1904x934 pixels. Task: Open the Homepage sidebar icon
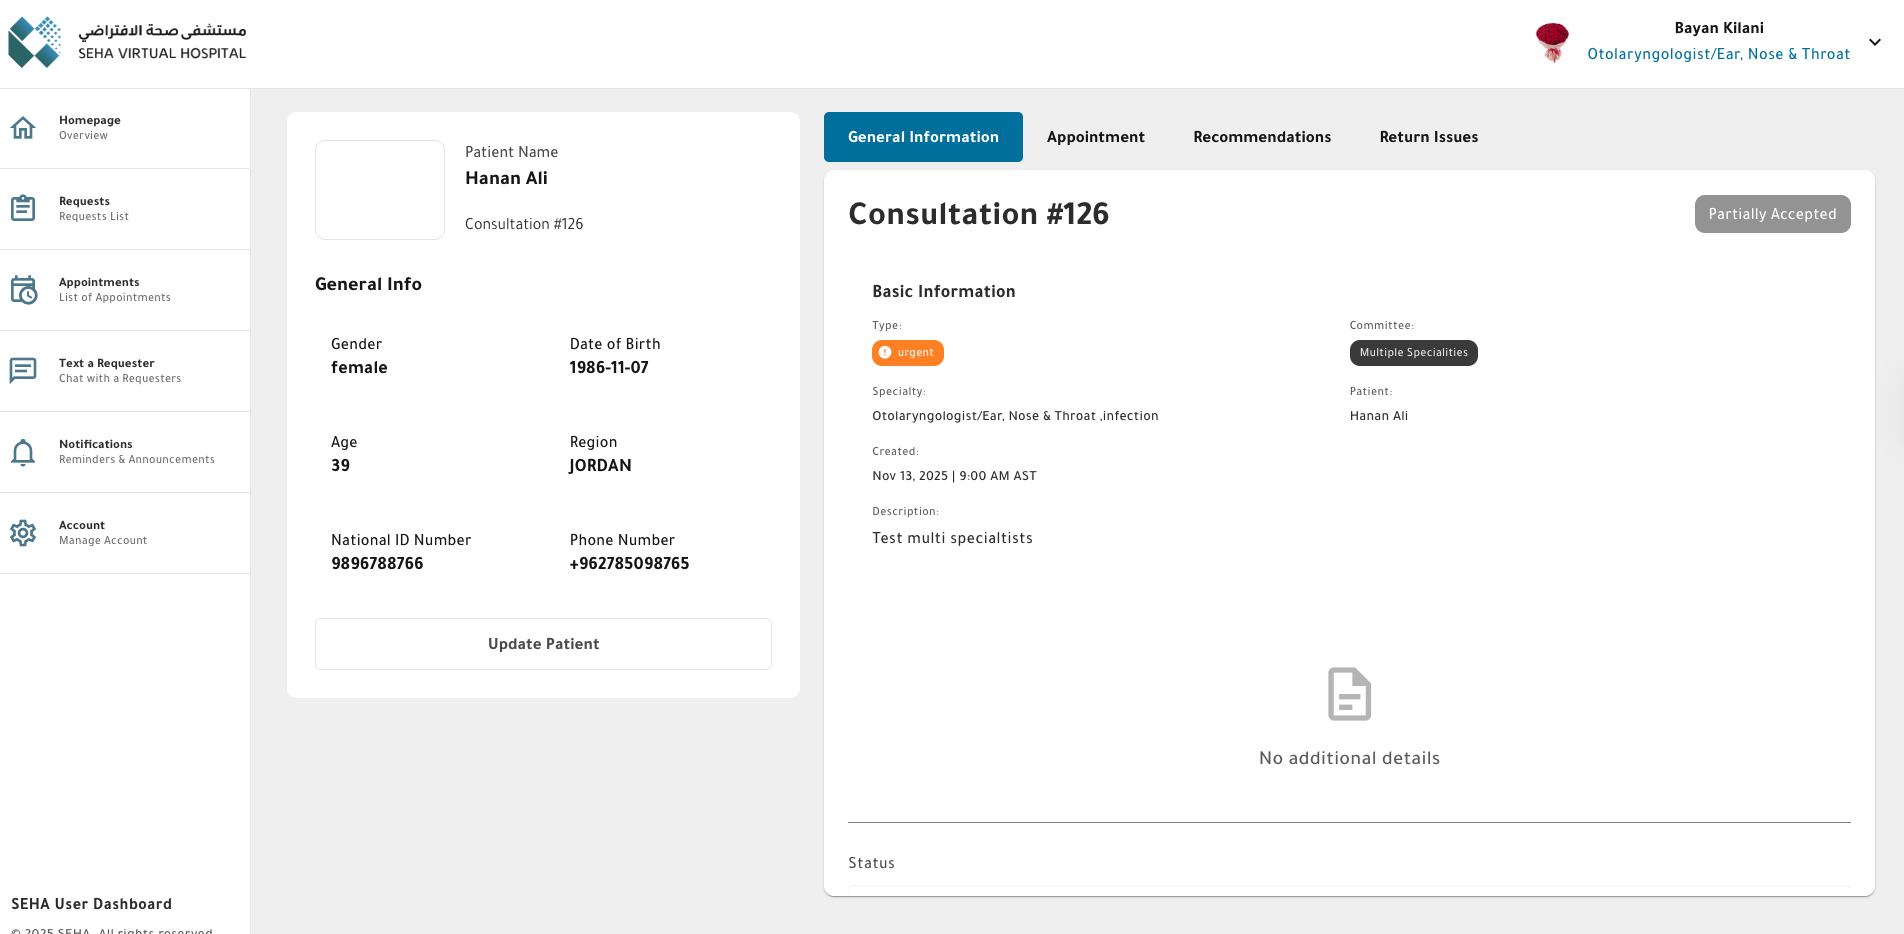[x=23, y=127]
